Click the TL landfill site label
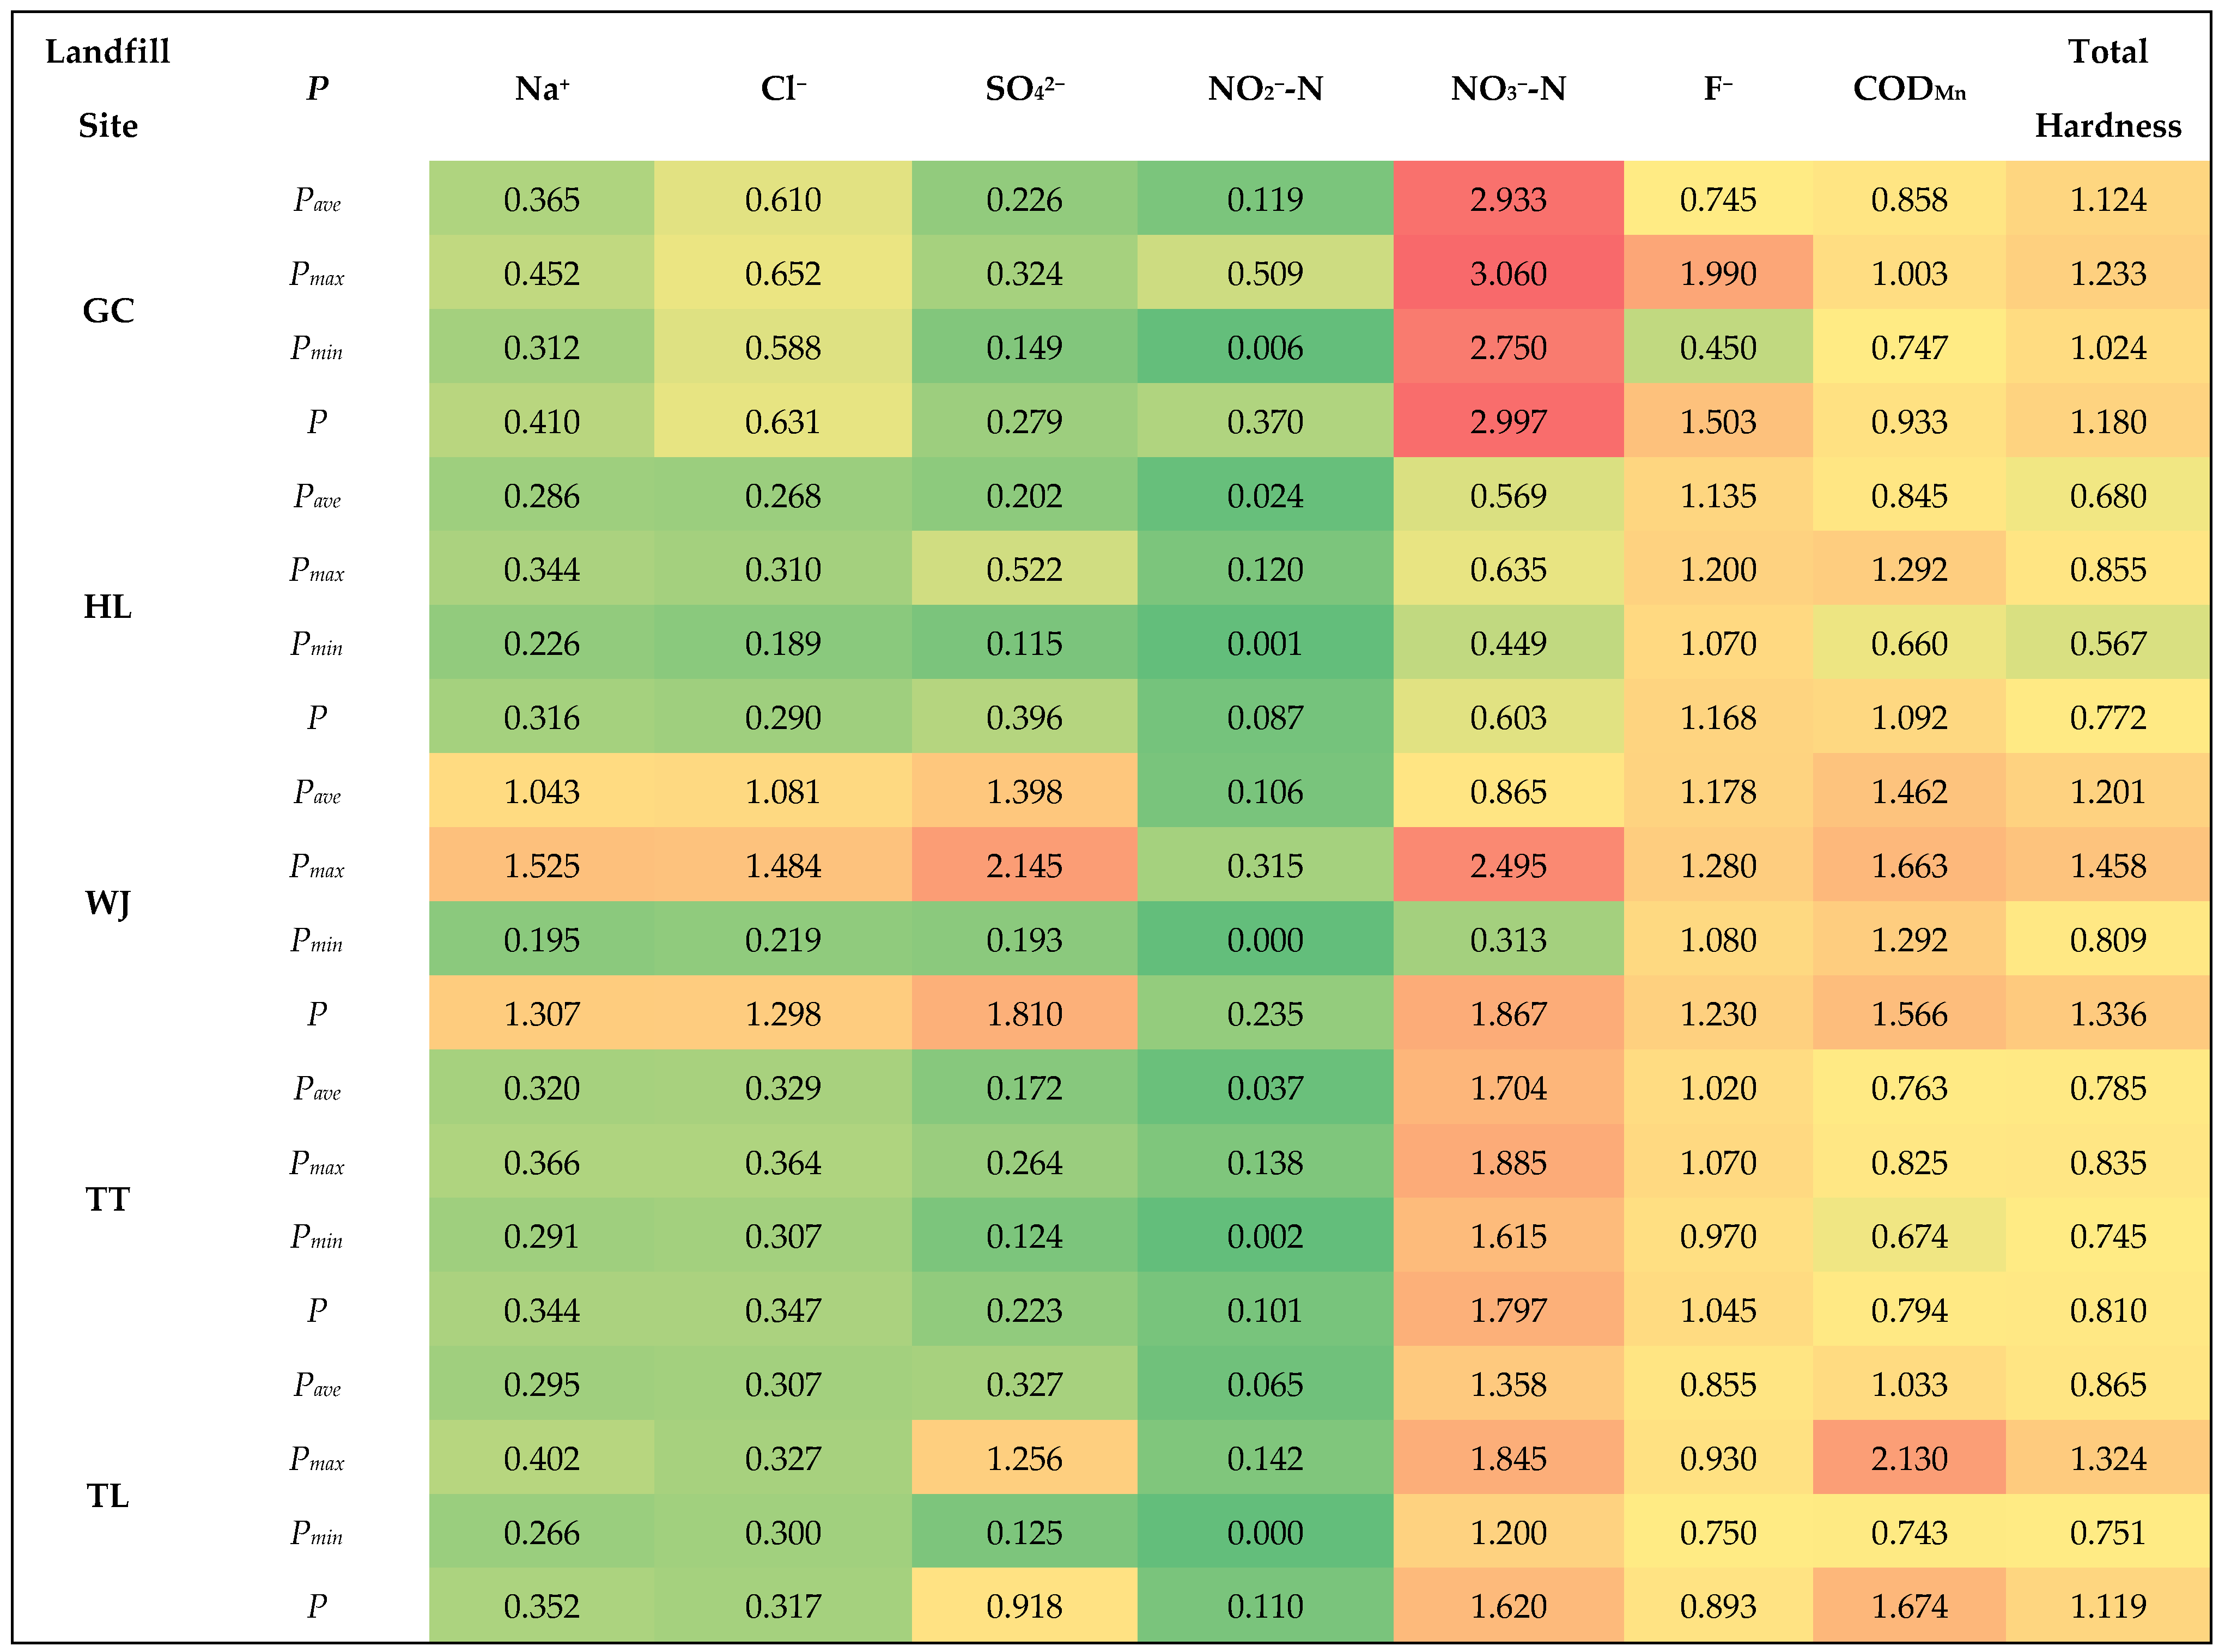This screenshot has width=2225, height=1652. tap(108, 1496)
